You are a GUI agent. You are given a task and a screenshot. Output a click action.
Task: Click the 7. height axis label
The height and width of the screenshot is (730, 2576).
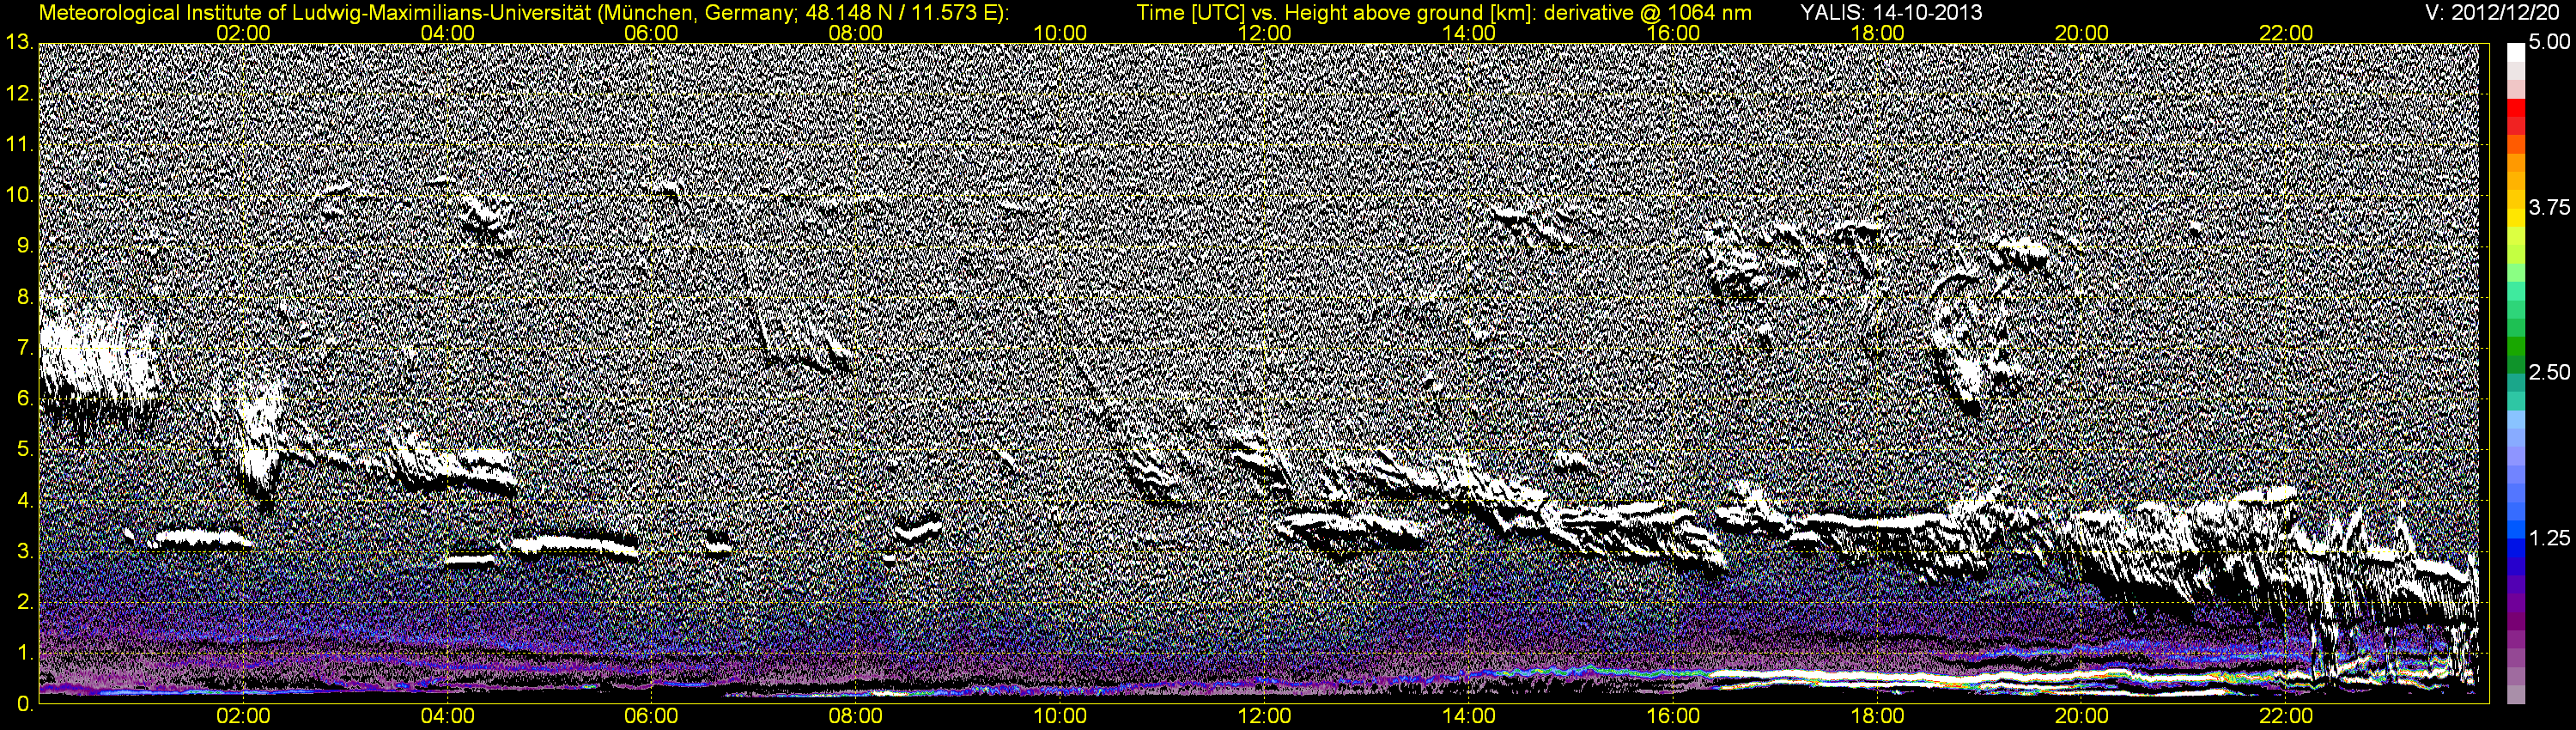point(24,348)
